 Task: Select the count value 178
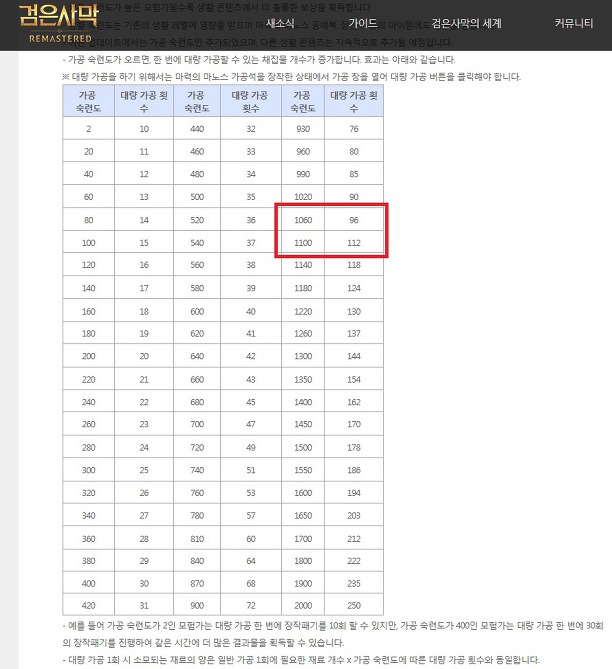point(354,448)
